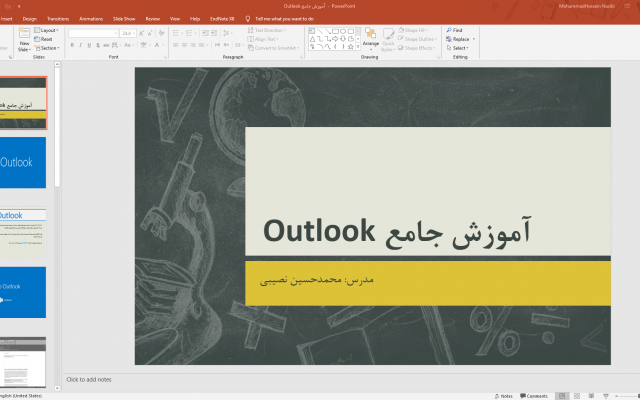Open the Transitions tab

[x=58, y=19]
